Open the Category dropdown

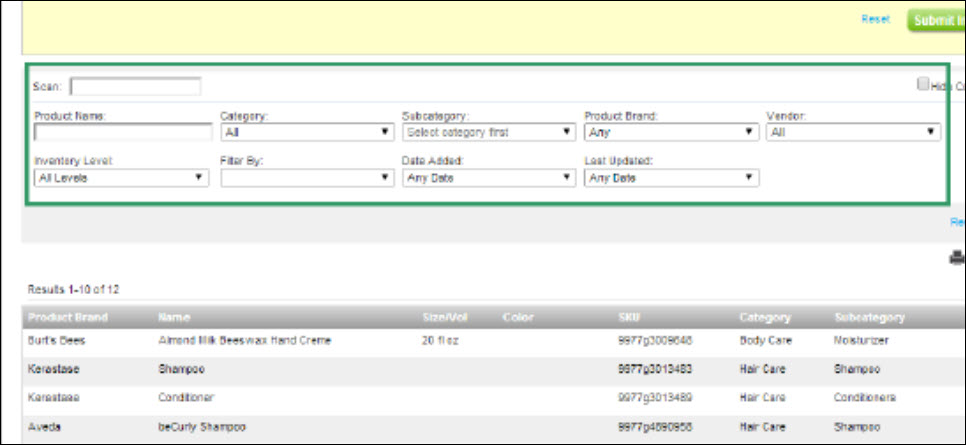point(307,132)
